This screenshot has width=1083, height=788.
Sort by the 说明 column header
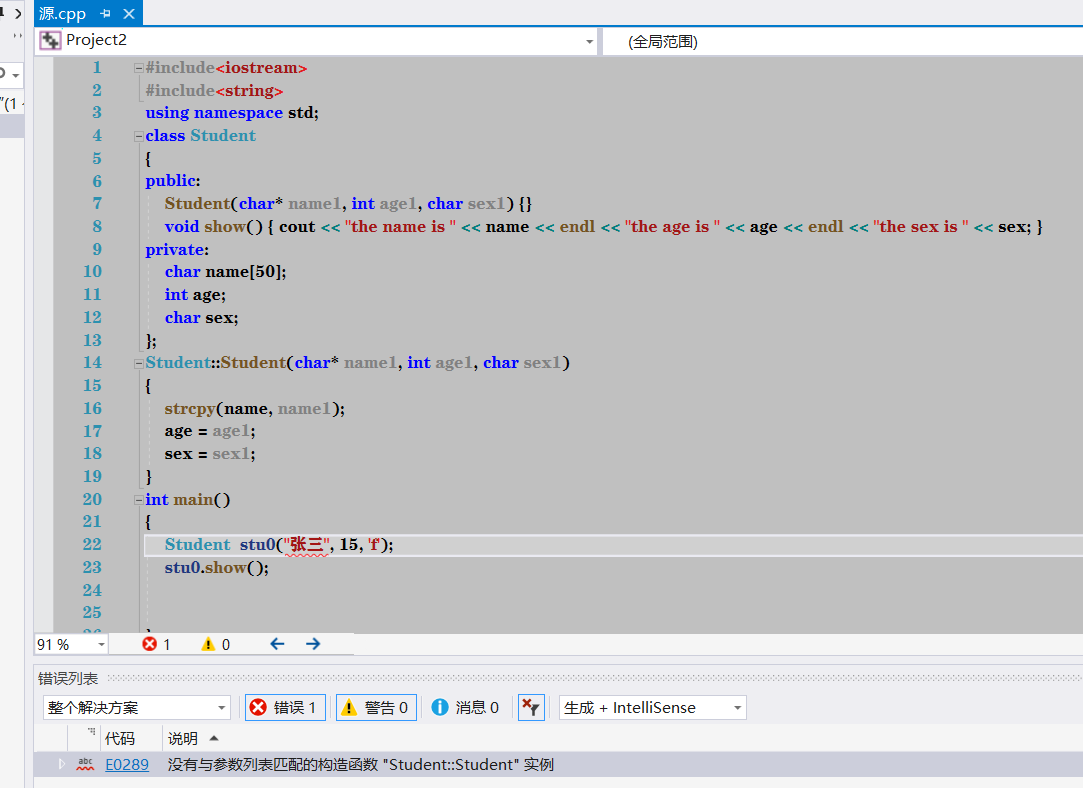point(183,738)
